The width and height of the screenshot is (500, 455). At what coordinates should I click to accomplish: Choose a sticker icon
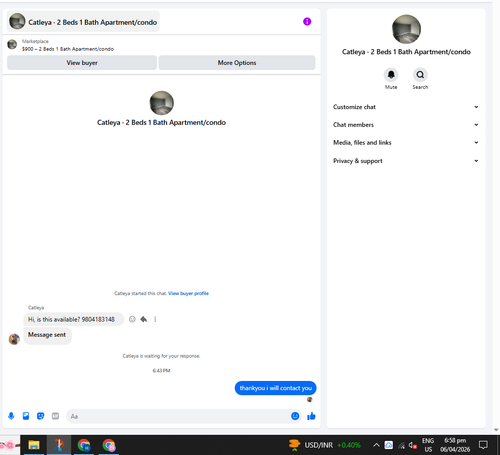tap(41, 416)
